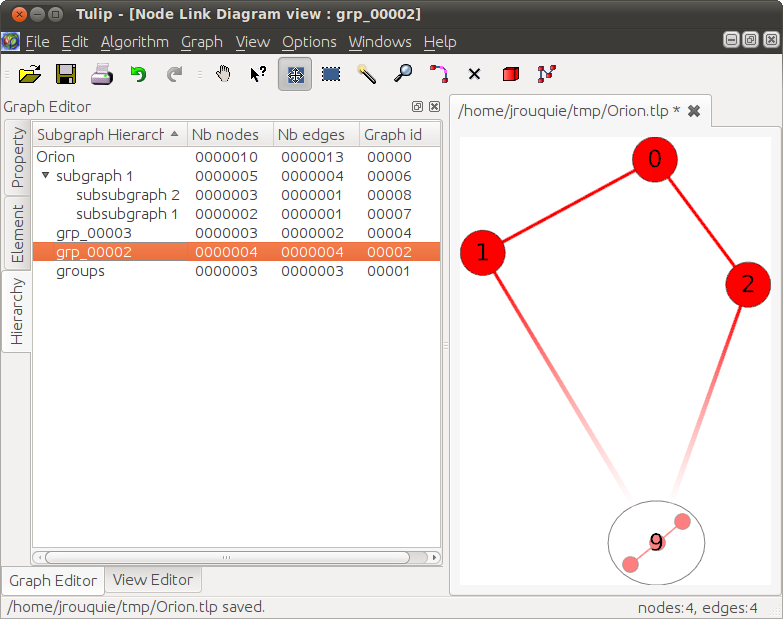Viewport: 783px width, 619px height.
Task: Select the groups row
Action: 236,271
